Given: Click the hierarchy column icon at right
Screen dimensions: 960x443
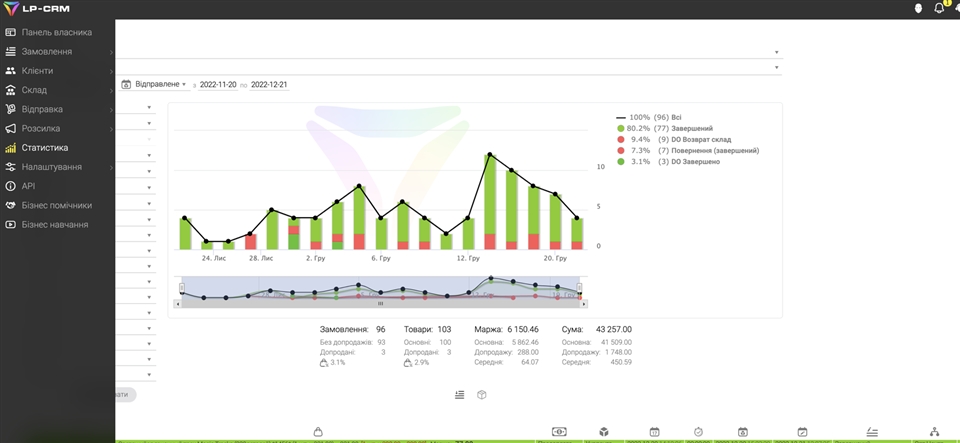Looking at the screenshot, I should 934,432.
